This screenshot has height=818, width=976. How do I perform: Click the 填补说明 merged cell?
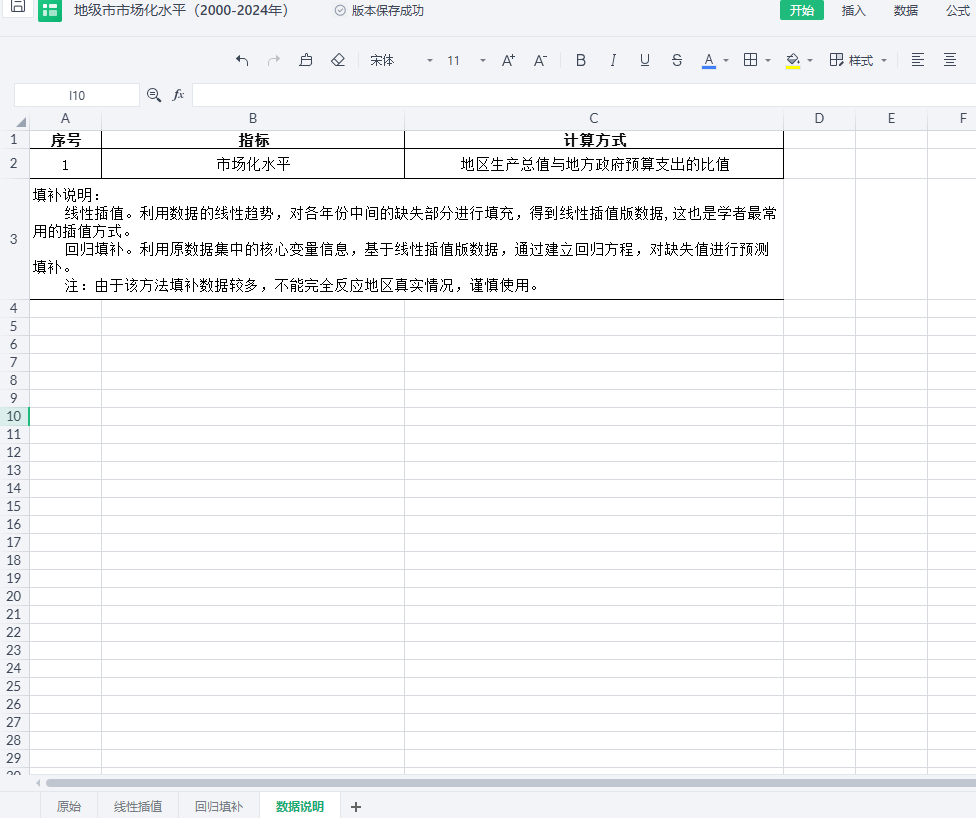click(406, 240)
